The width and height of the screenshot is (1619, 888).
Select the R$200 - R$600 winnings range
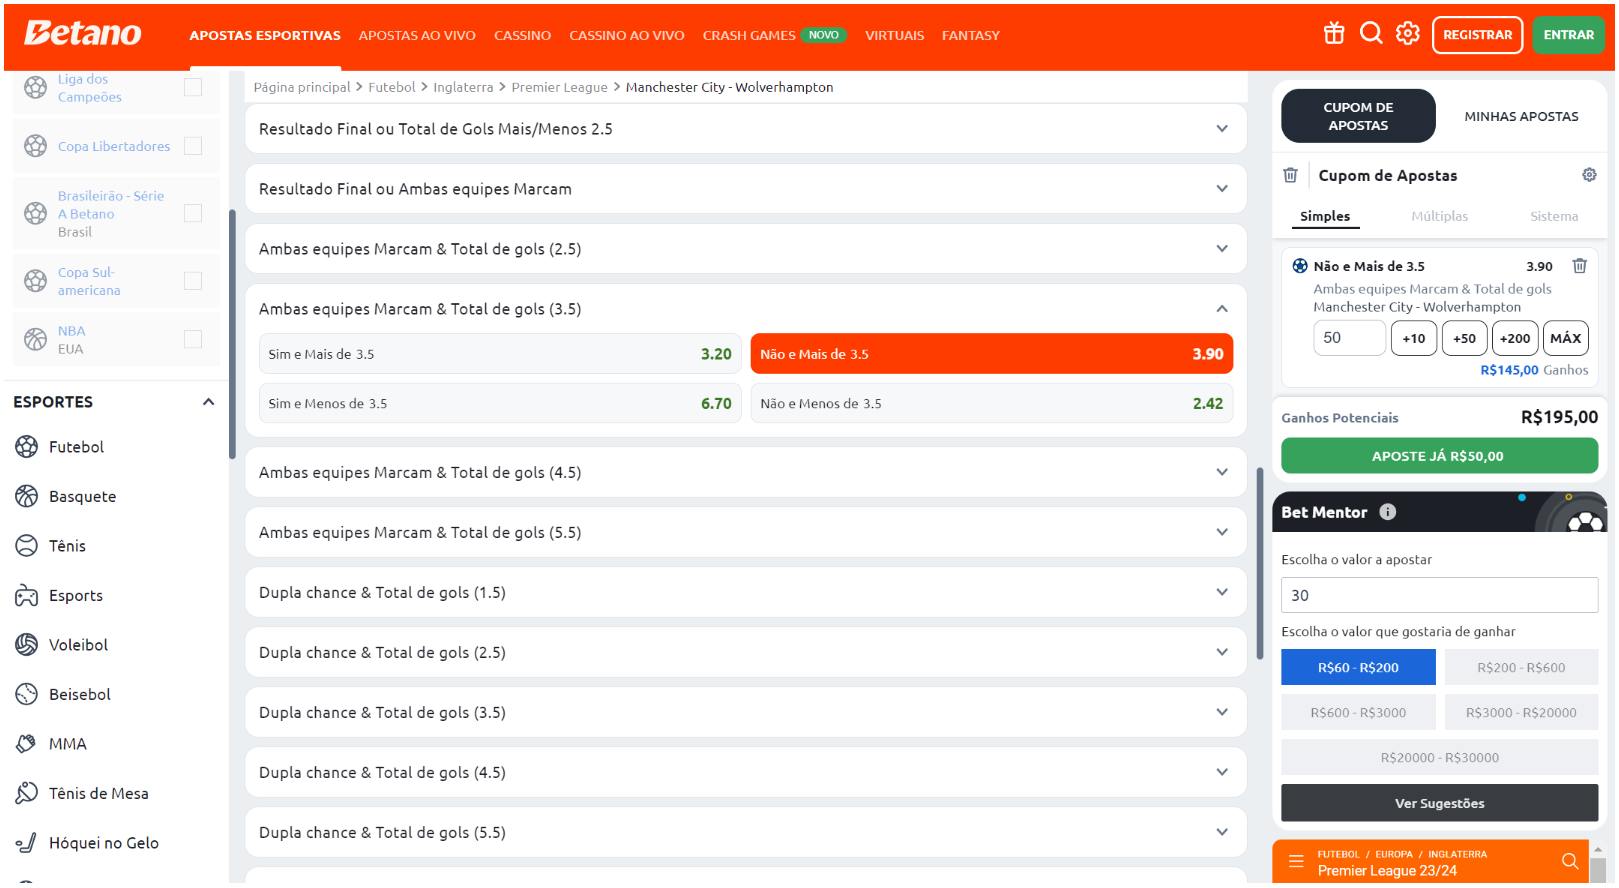[x=1521, y=667]
